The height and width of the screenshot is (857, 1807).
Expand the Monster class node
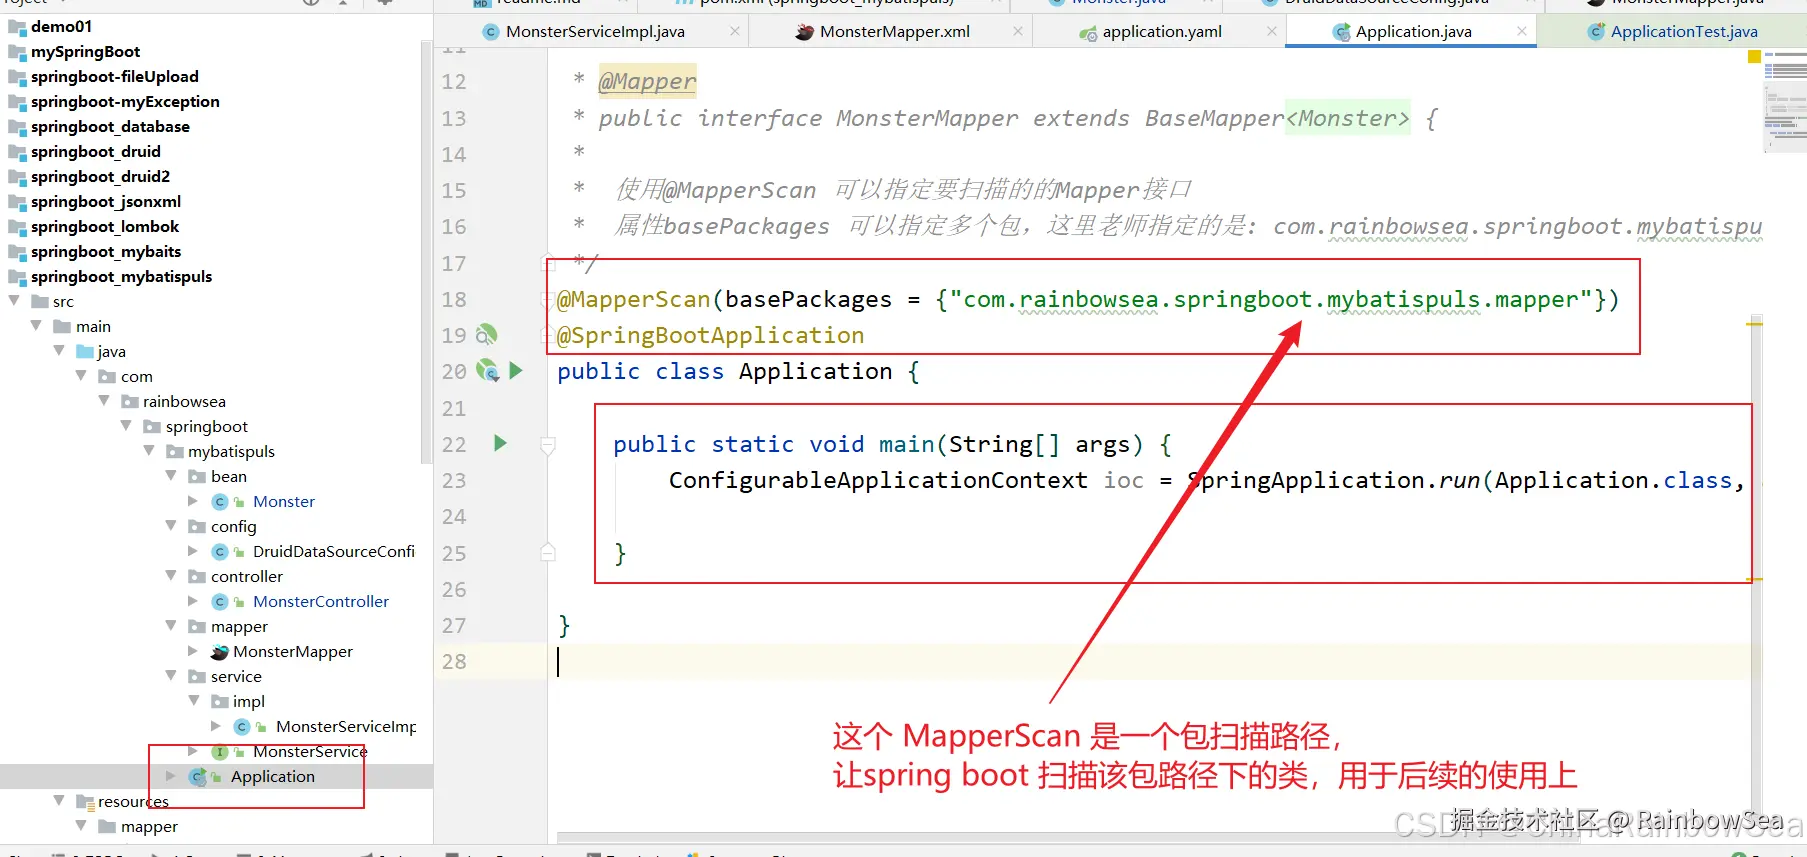pyautogui.click(x=193, y=500)
